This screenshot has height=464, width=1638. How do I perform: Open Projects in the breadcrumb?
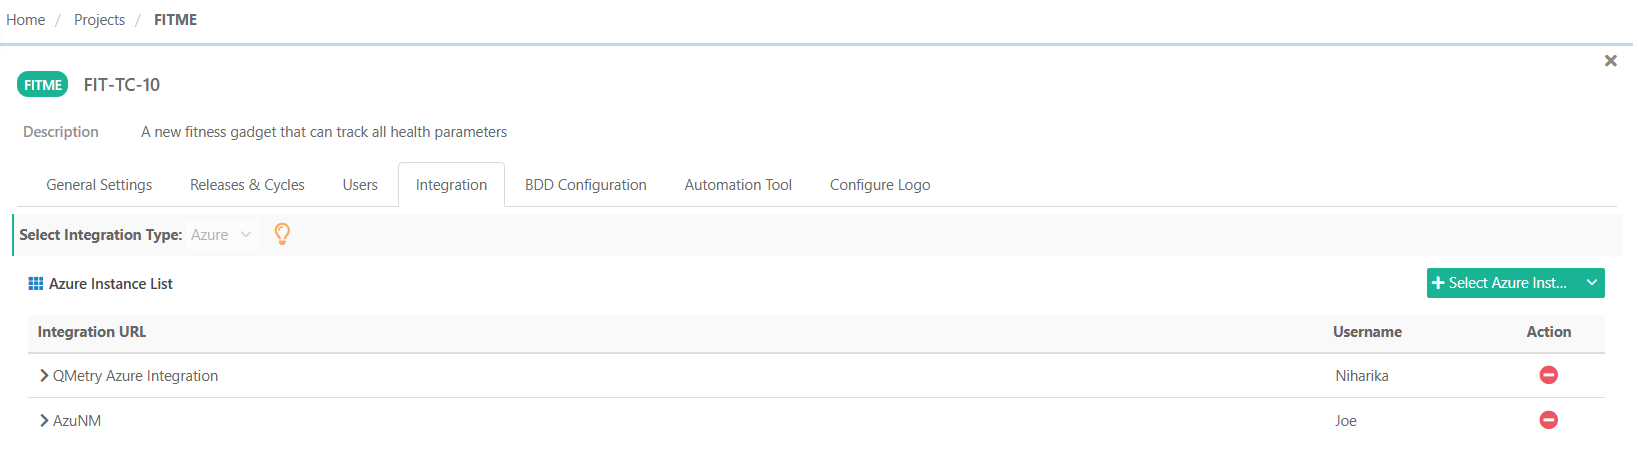(99, 20)
